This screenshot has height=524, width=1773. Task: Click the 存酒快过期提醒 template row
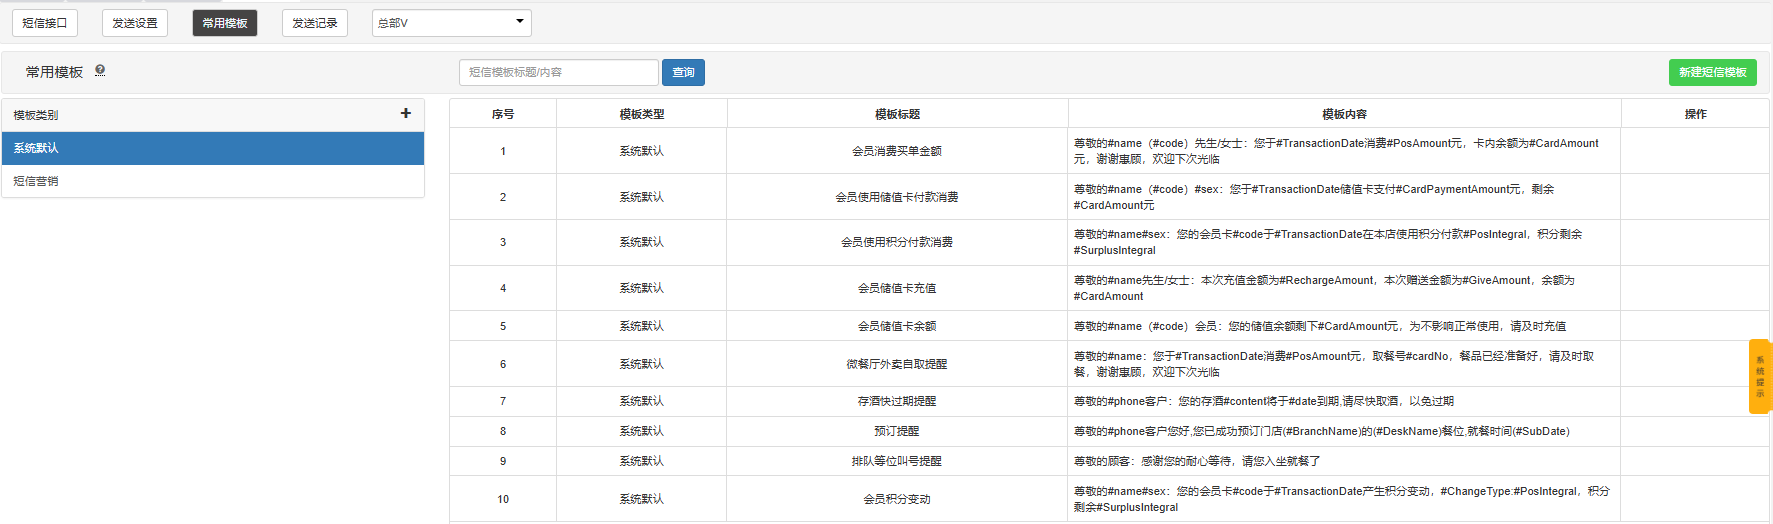[897, 401]
